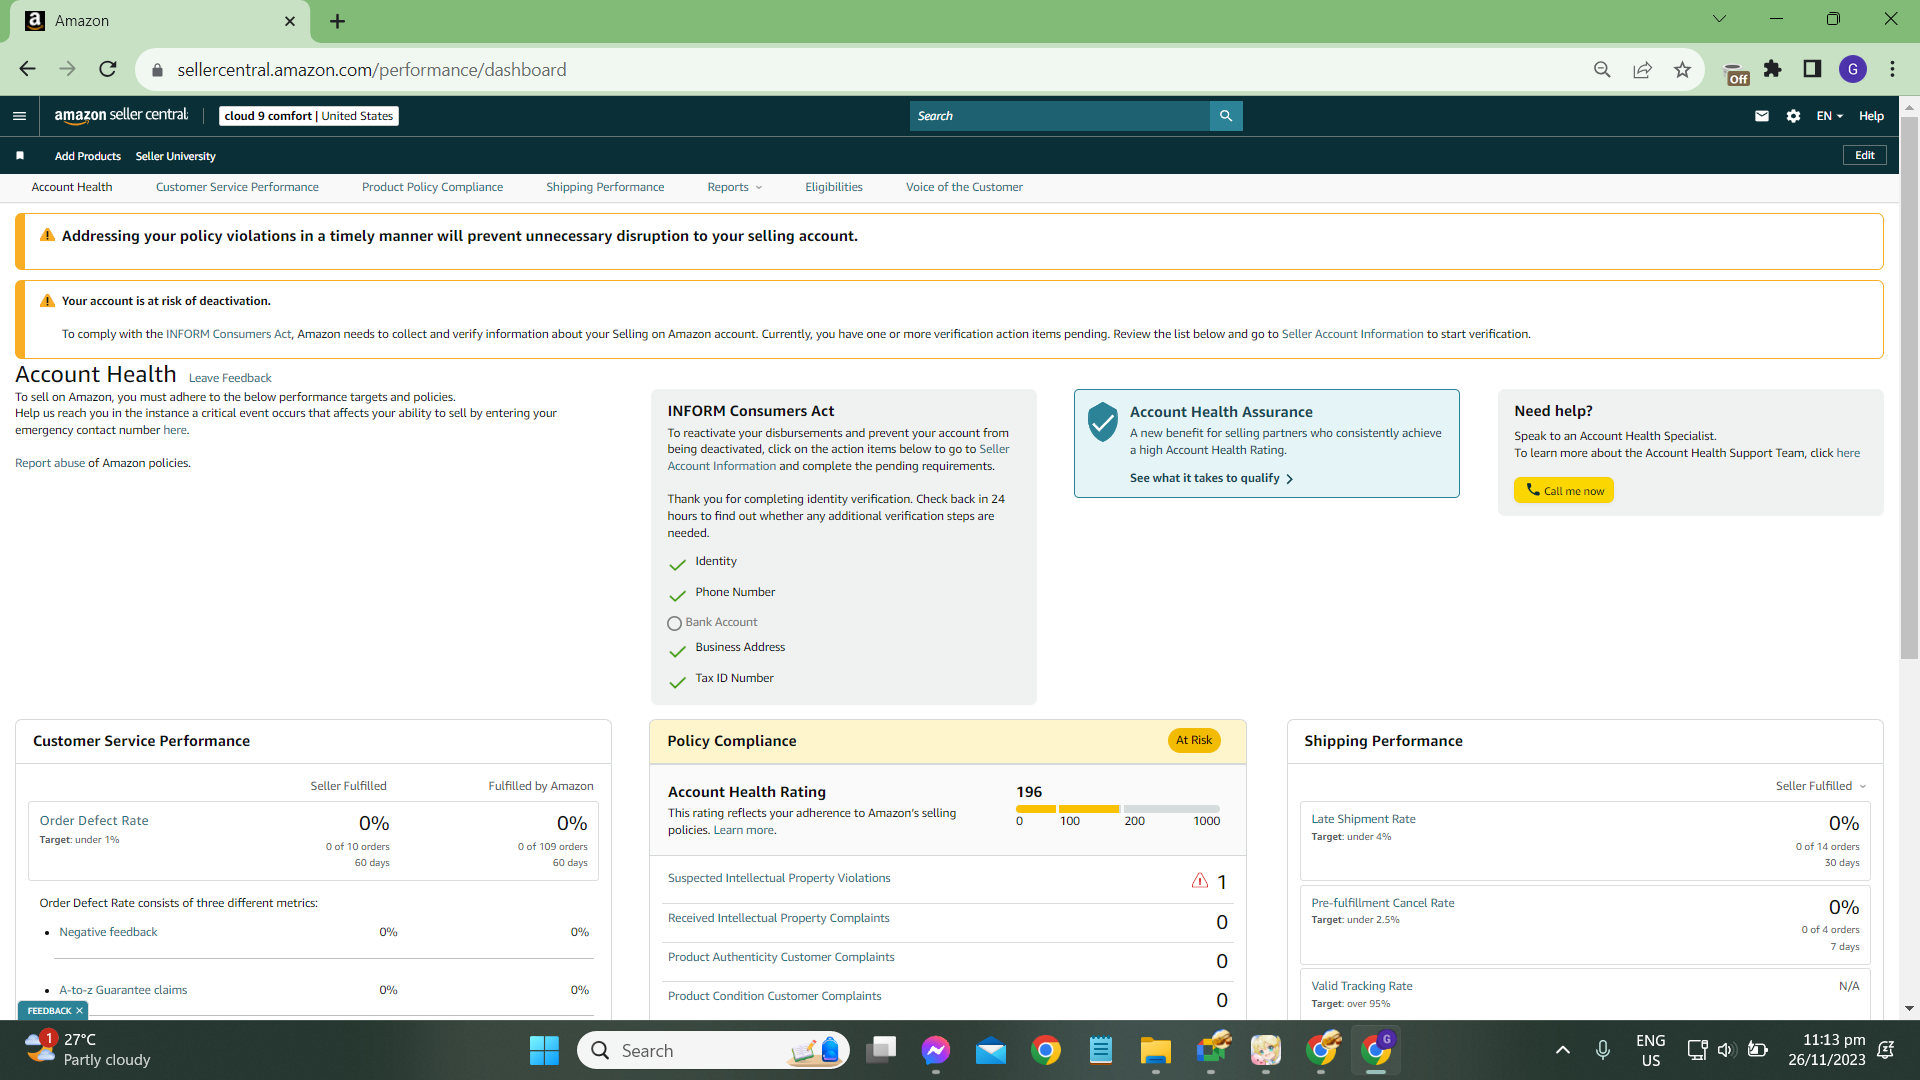Screen dimensions: 1920x1080
Task: Open Suspected Intellectual Property Violations
Action: (x=779, y=878)
